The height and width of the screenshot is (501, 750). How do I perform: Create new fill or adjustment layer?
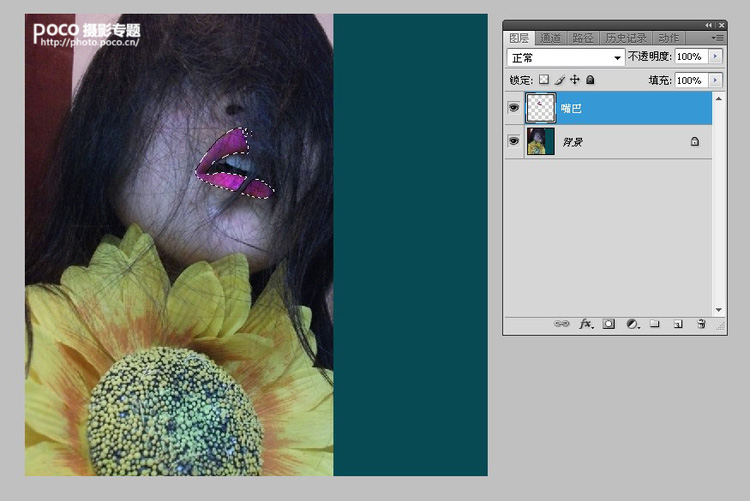[x=632, y=324]
